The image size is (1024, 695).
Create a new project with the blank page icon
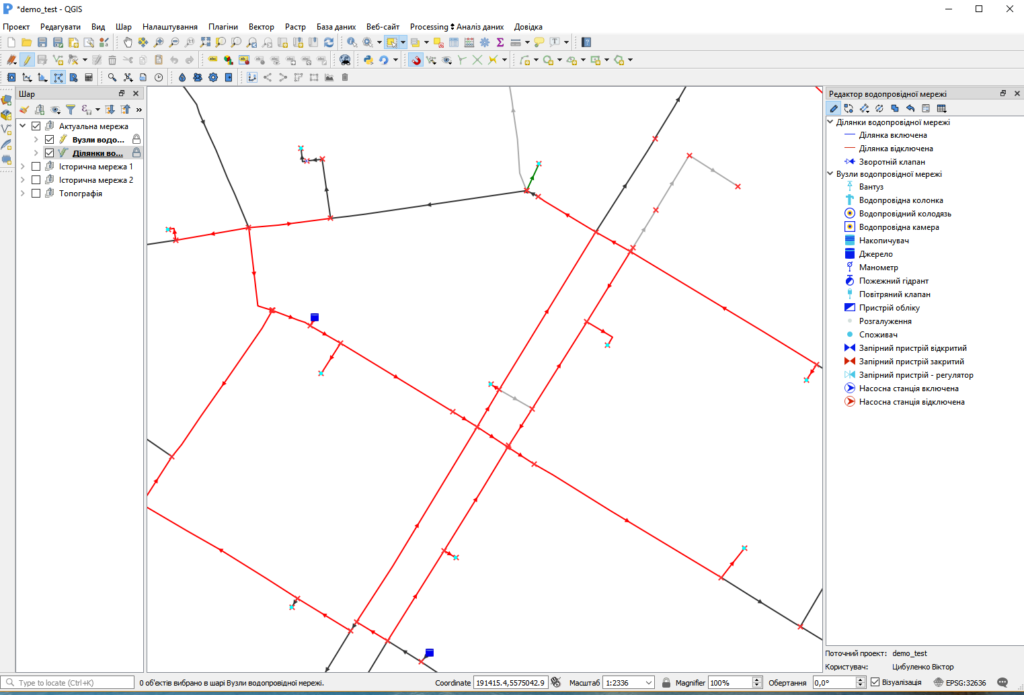click(x=11, y=42)
